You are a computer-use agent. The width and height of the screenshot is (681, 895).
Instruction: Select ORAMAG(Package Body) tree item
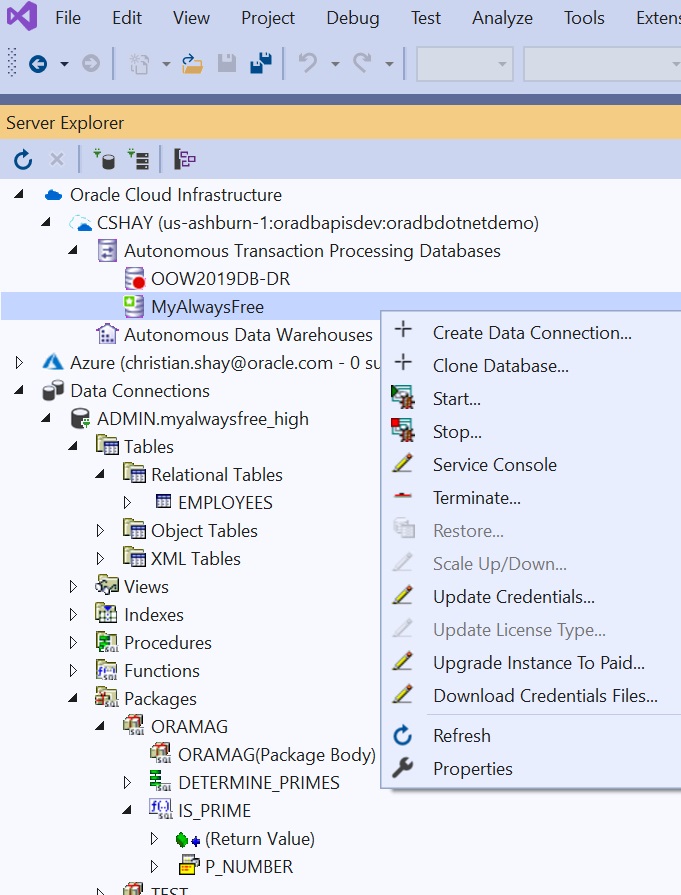pyautogui.click(x=277, y=755)
